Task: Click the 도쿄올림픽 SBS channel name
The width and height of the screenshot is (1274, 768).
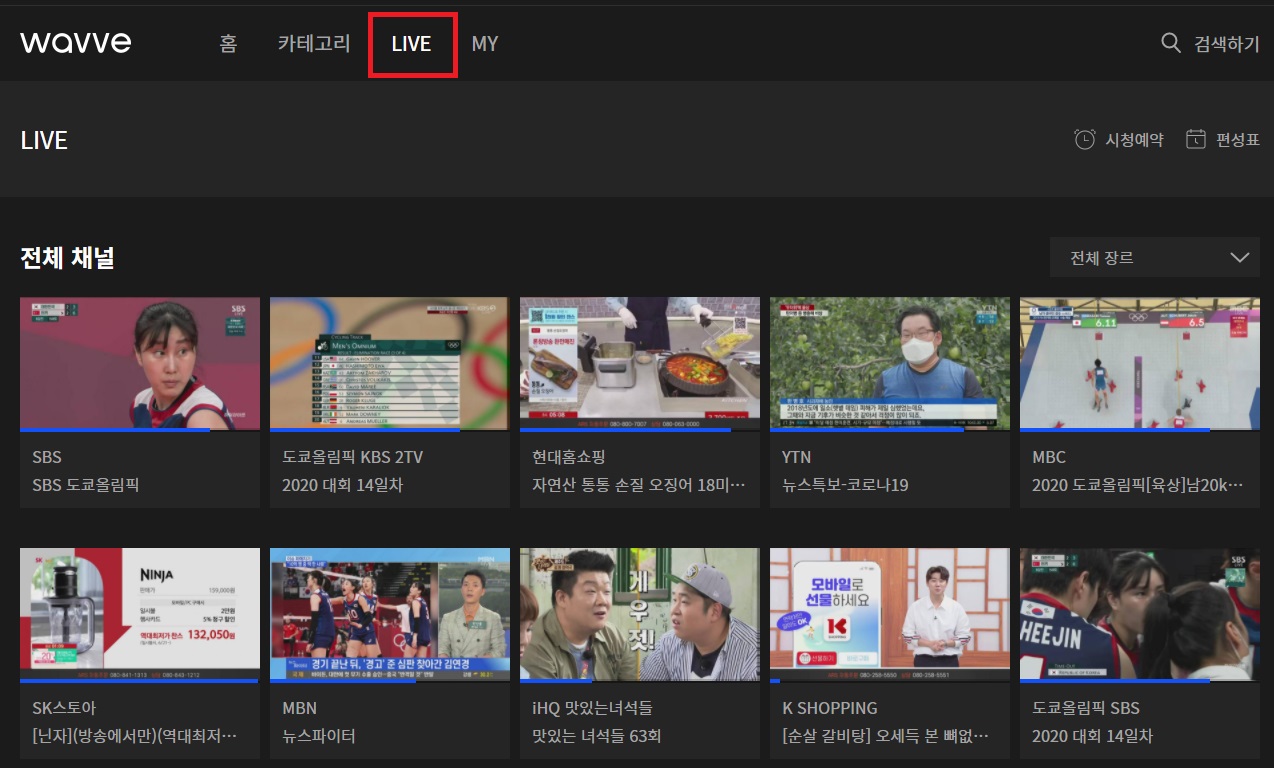Action: pos(1086,708)
